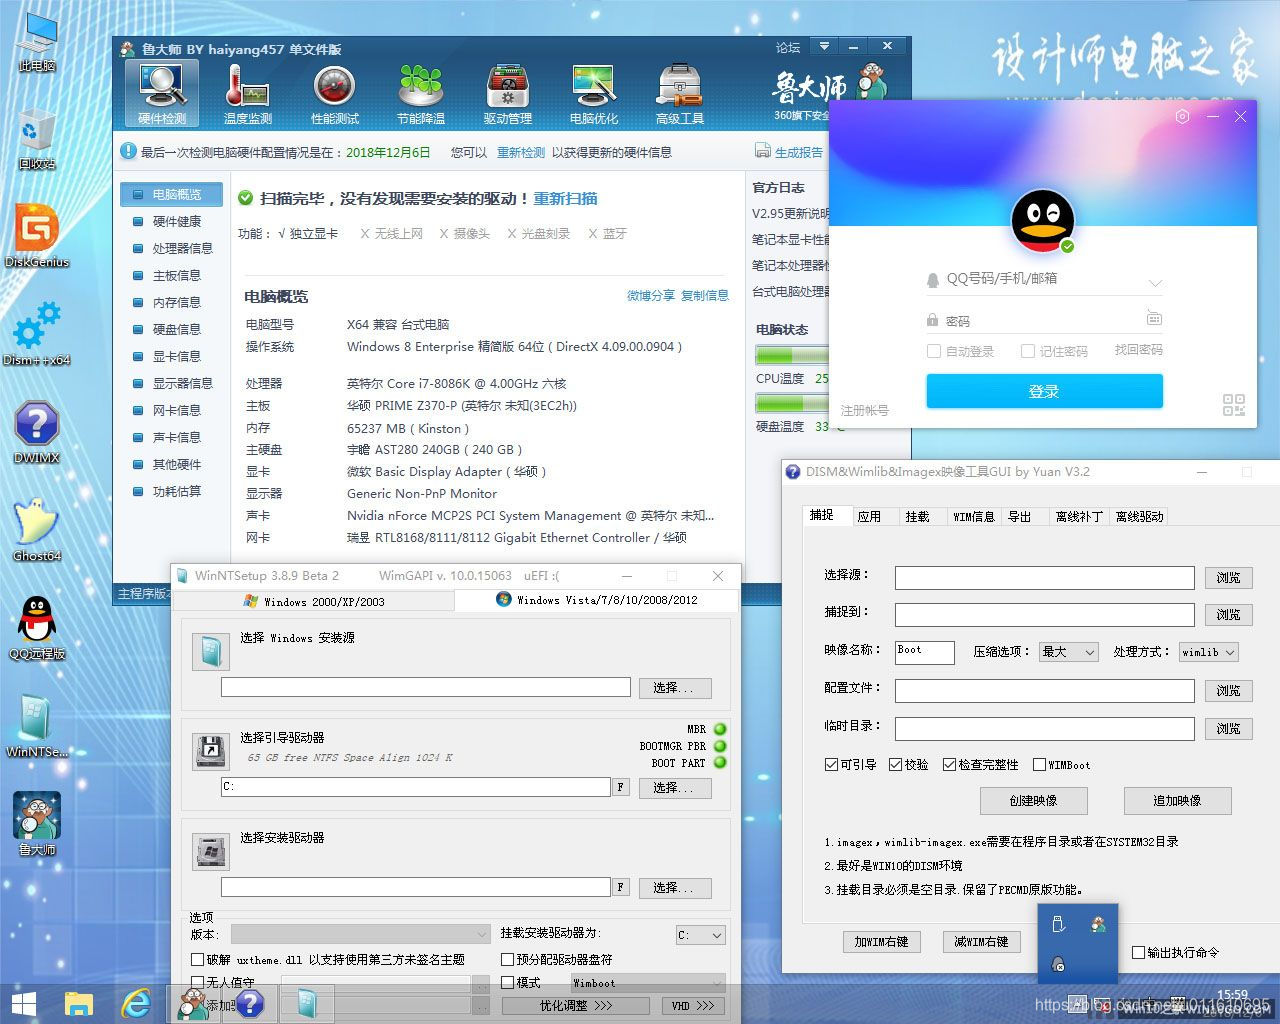
Task: Click Windows 安装源 path field
Action: 426,687
